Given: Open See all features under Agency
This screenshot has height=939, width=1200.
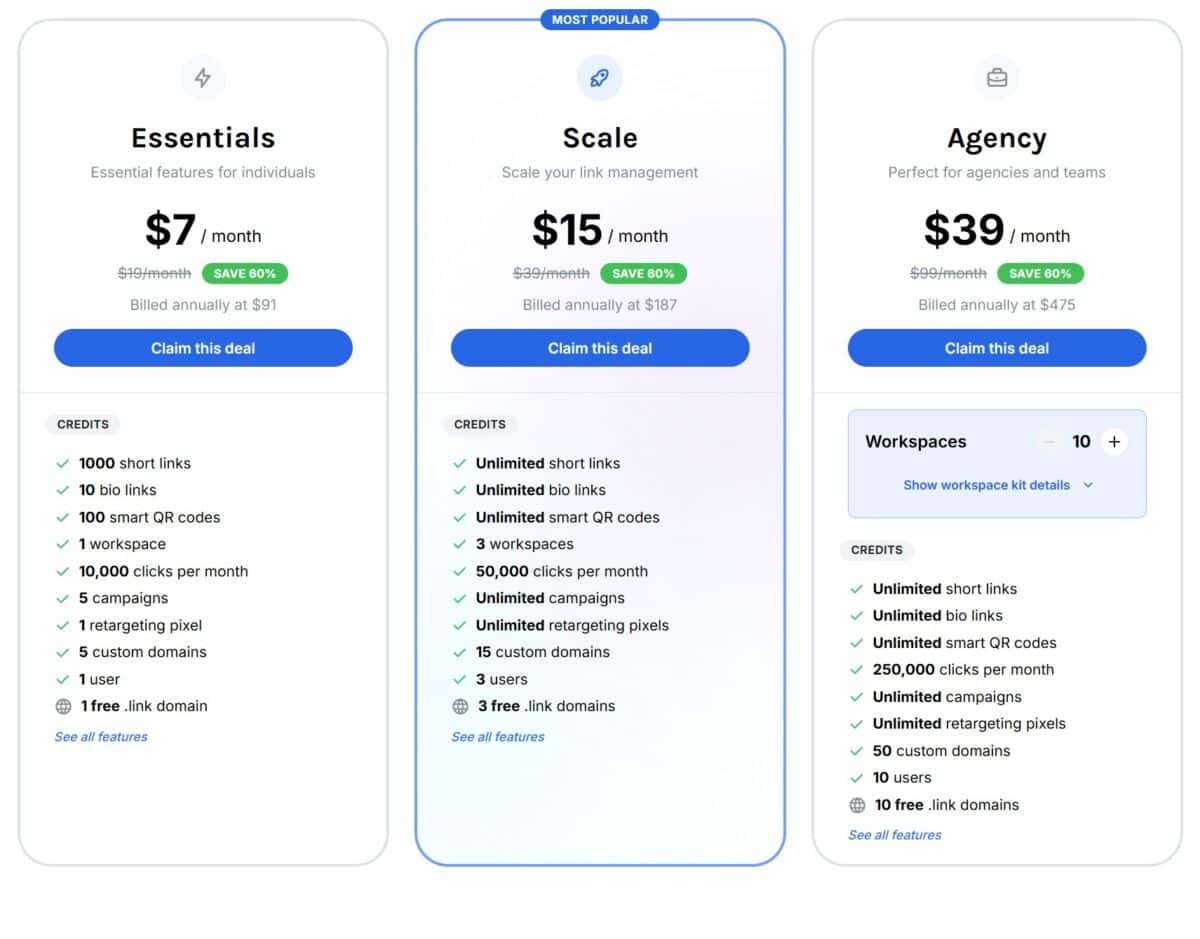Looking at the screenshot, I should [x=895, y=835].
